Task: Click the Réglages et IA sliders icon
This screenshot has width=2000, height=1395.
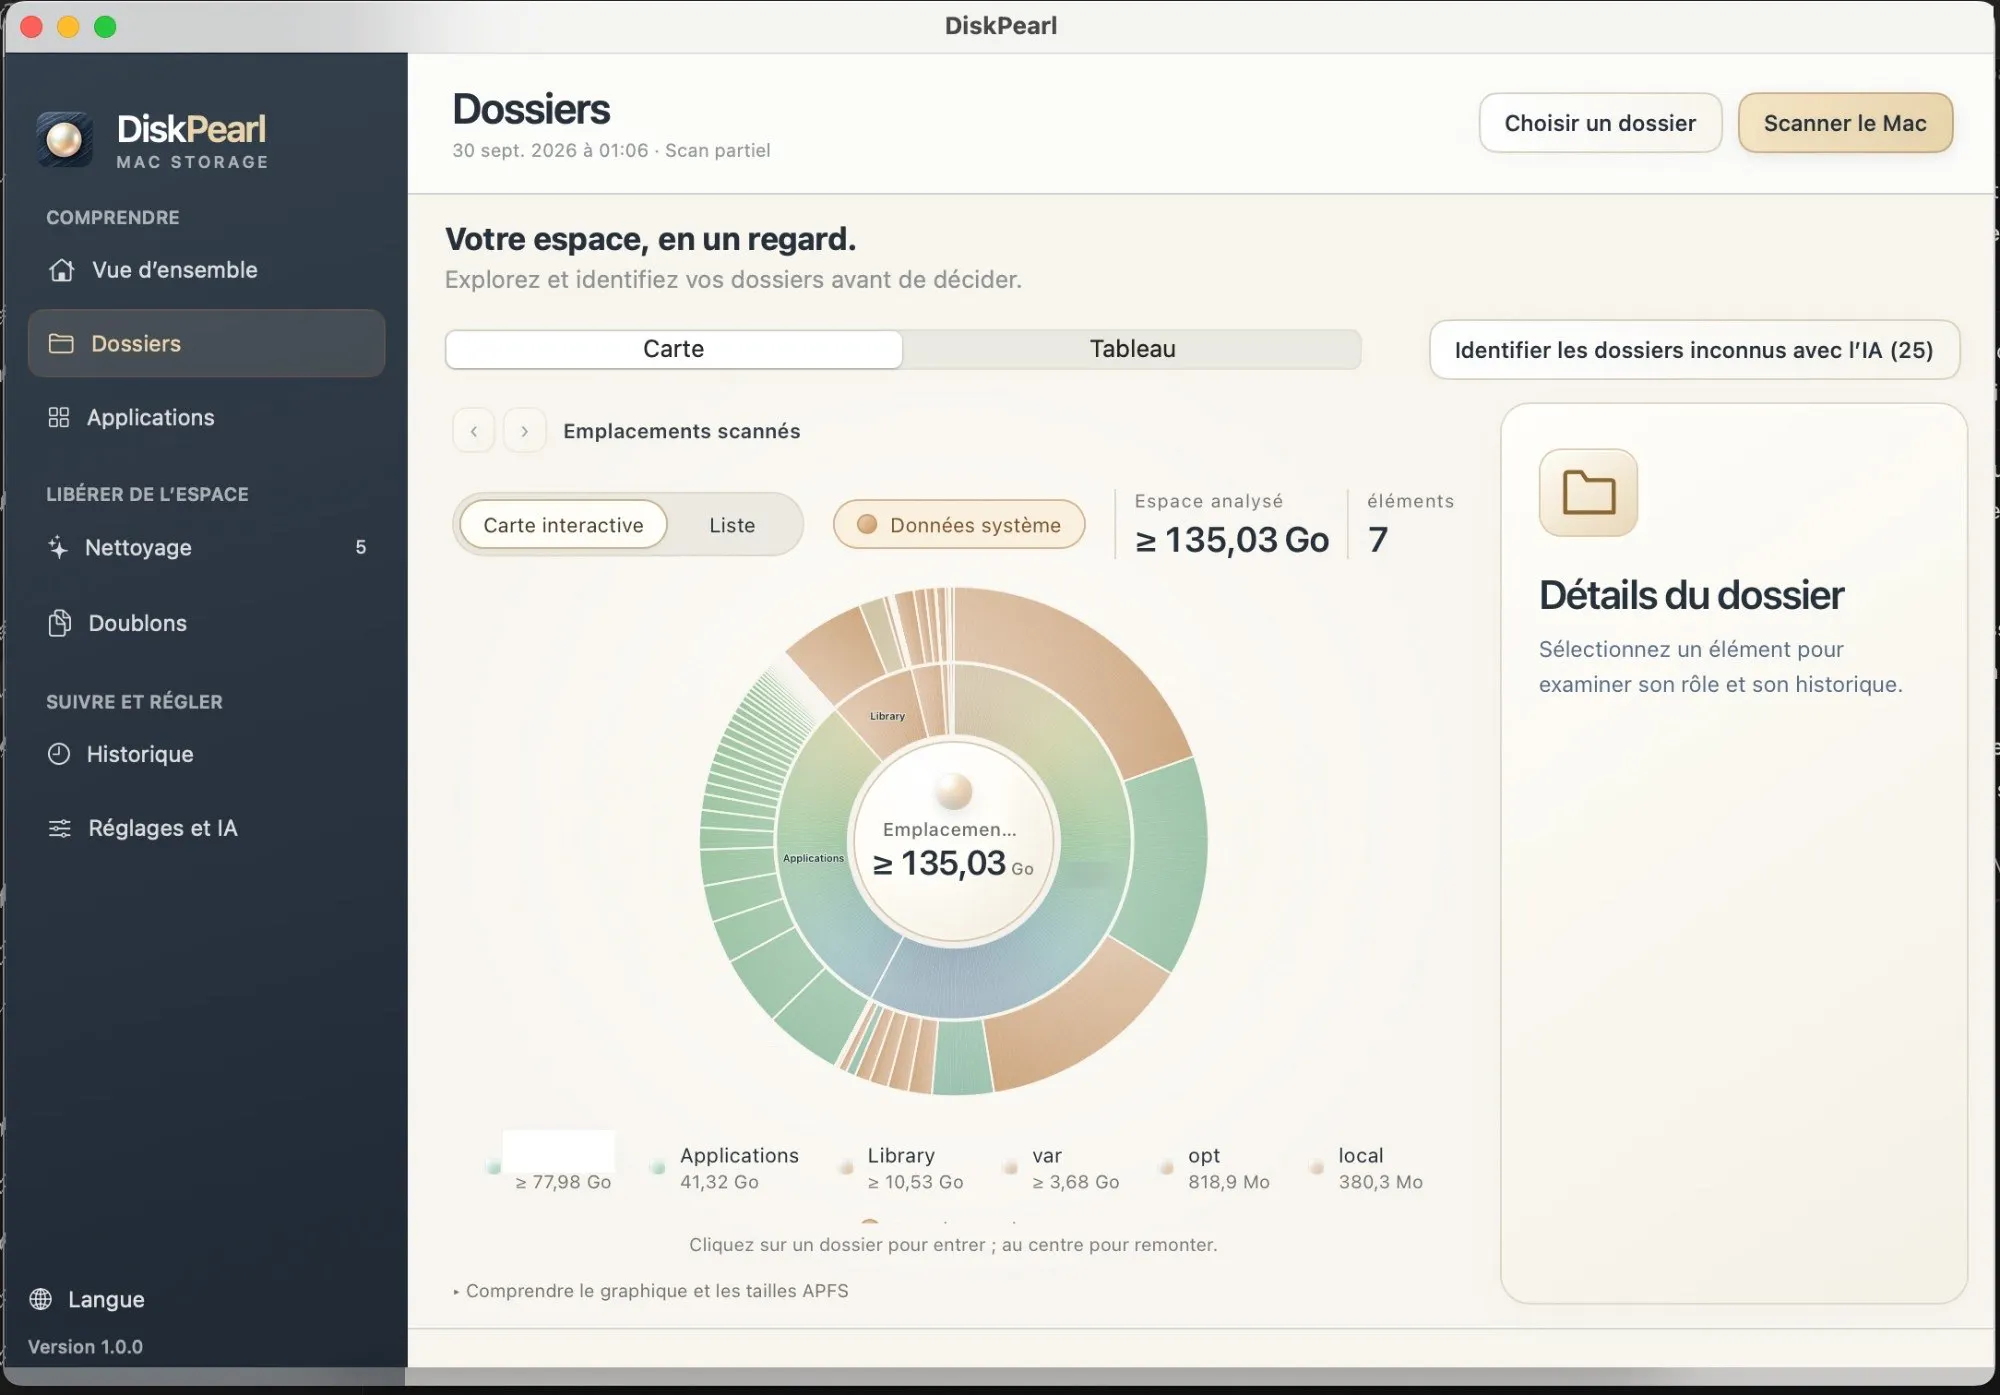Action: 60,828
